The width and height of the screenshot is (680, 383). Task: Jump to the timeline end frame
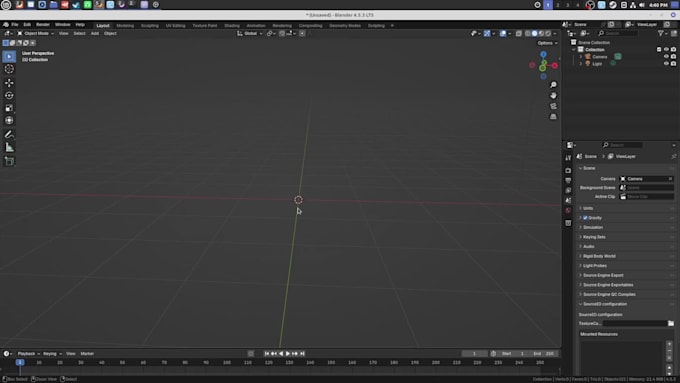302,354
